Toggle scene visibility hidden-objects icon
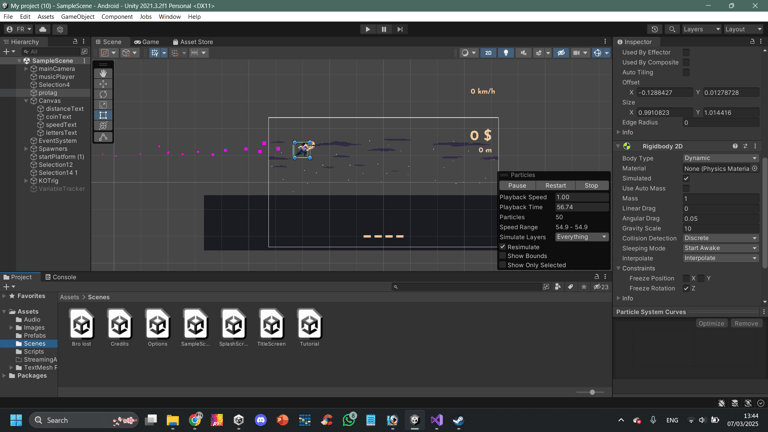 pos(561,53)
